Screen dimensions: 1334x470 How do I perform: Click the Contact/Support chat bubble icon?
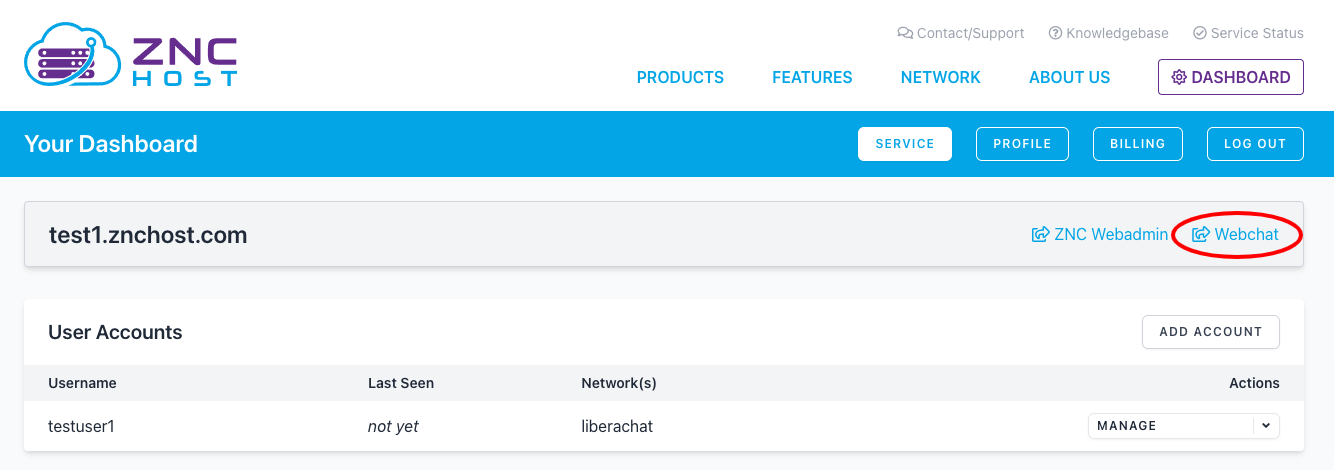click(905, 33)
